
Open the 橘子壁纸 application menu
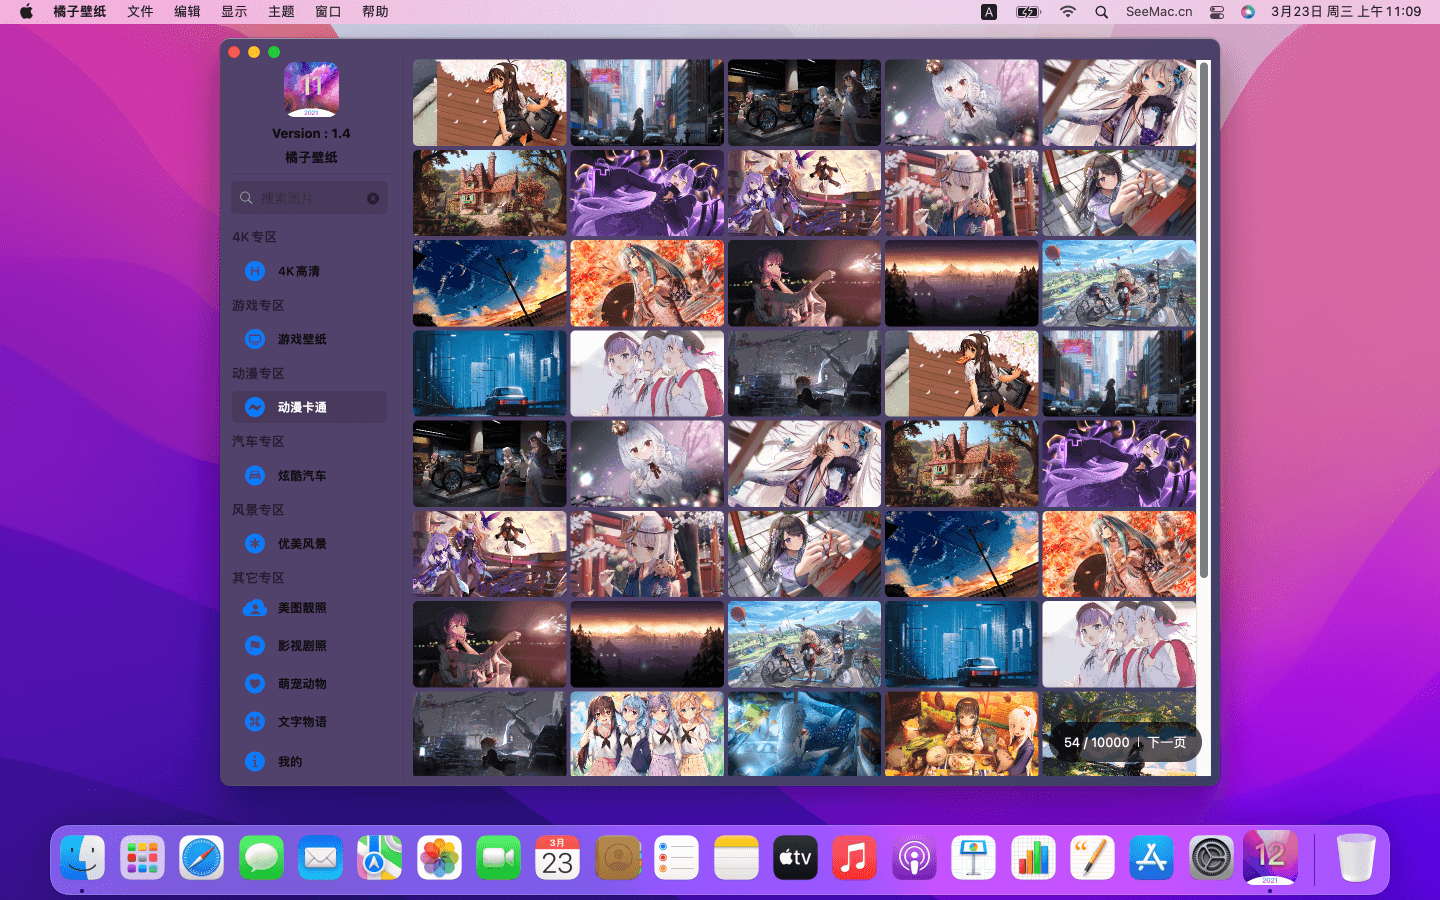click(80, 12)
